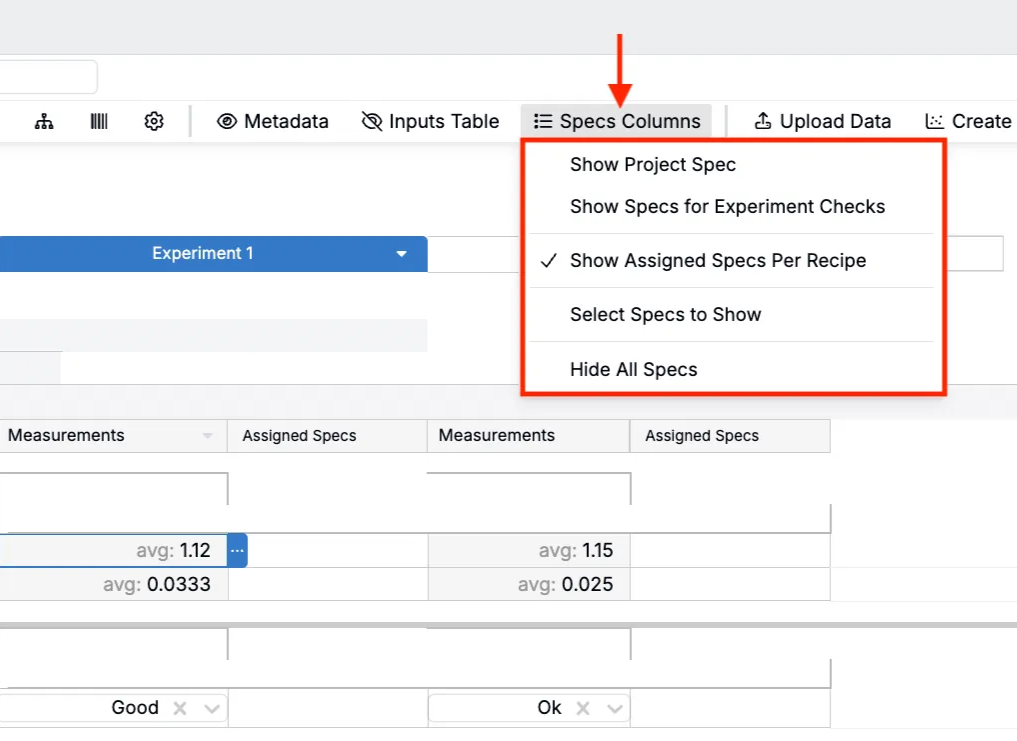Choose Hide All Specs from menu
The height and width of the screenshot is (741, 1017).
point(633,370)
